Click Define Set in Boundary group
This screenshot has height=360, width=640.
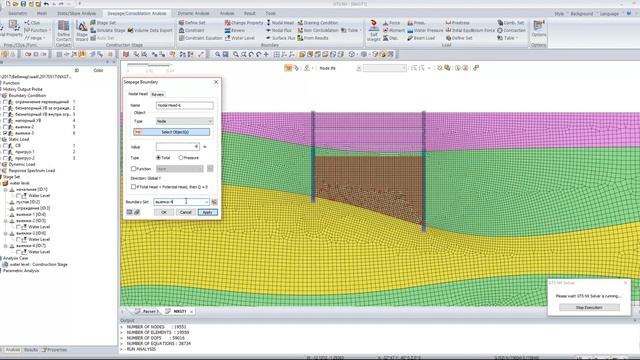(192, 23)
